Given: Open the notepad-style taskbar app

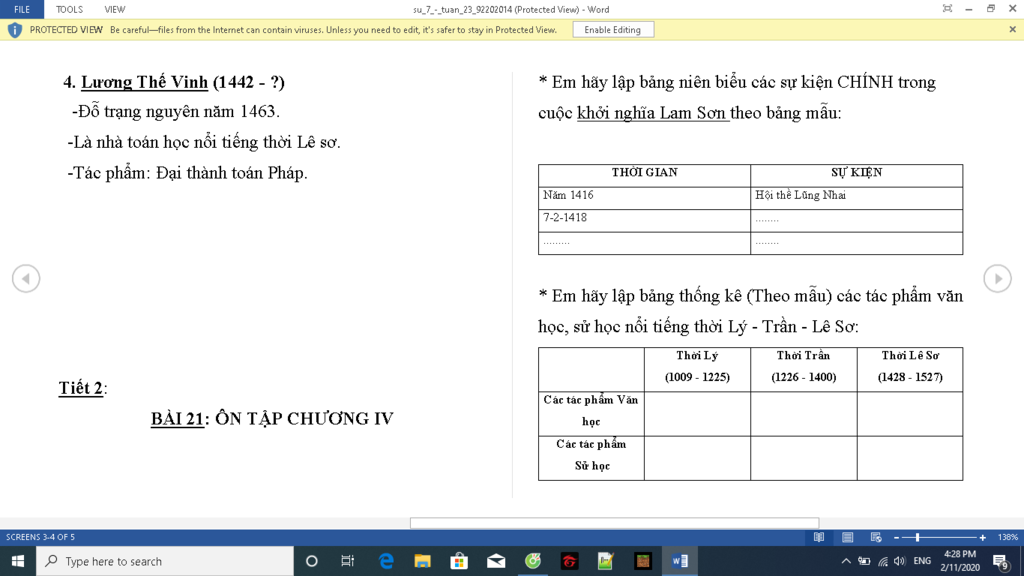Looking at the screenshot, I should pos(606,561).
